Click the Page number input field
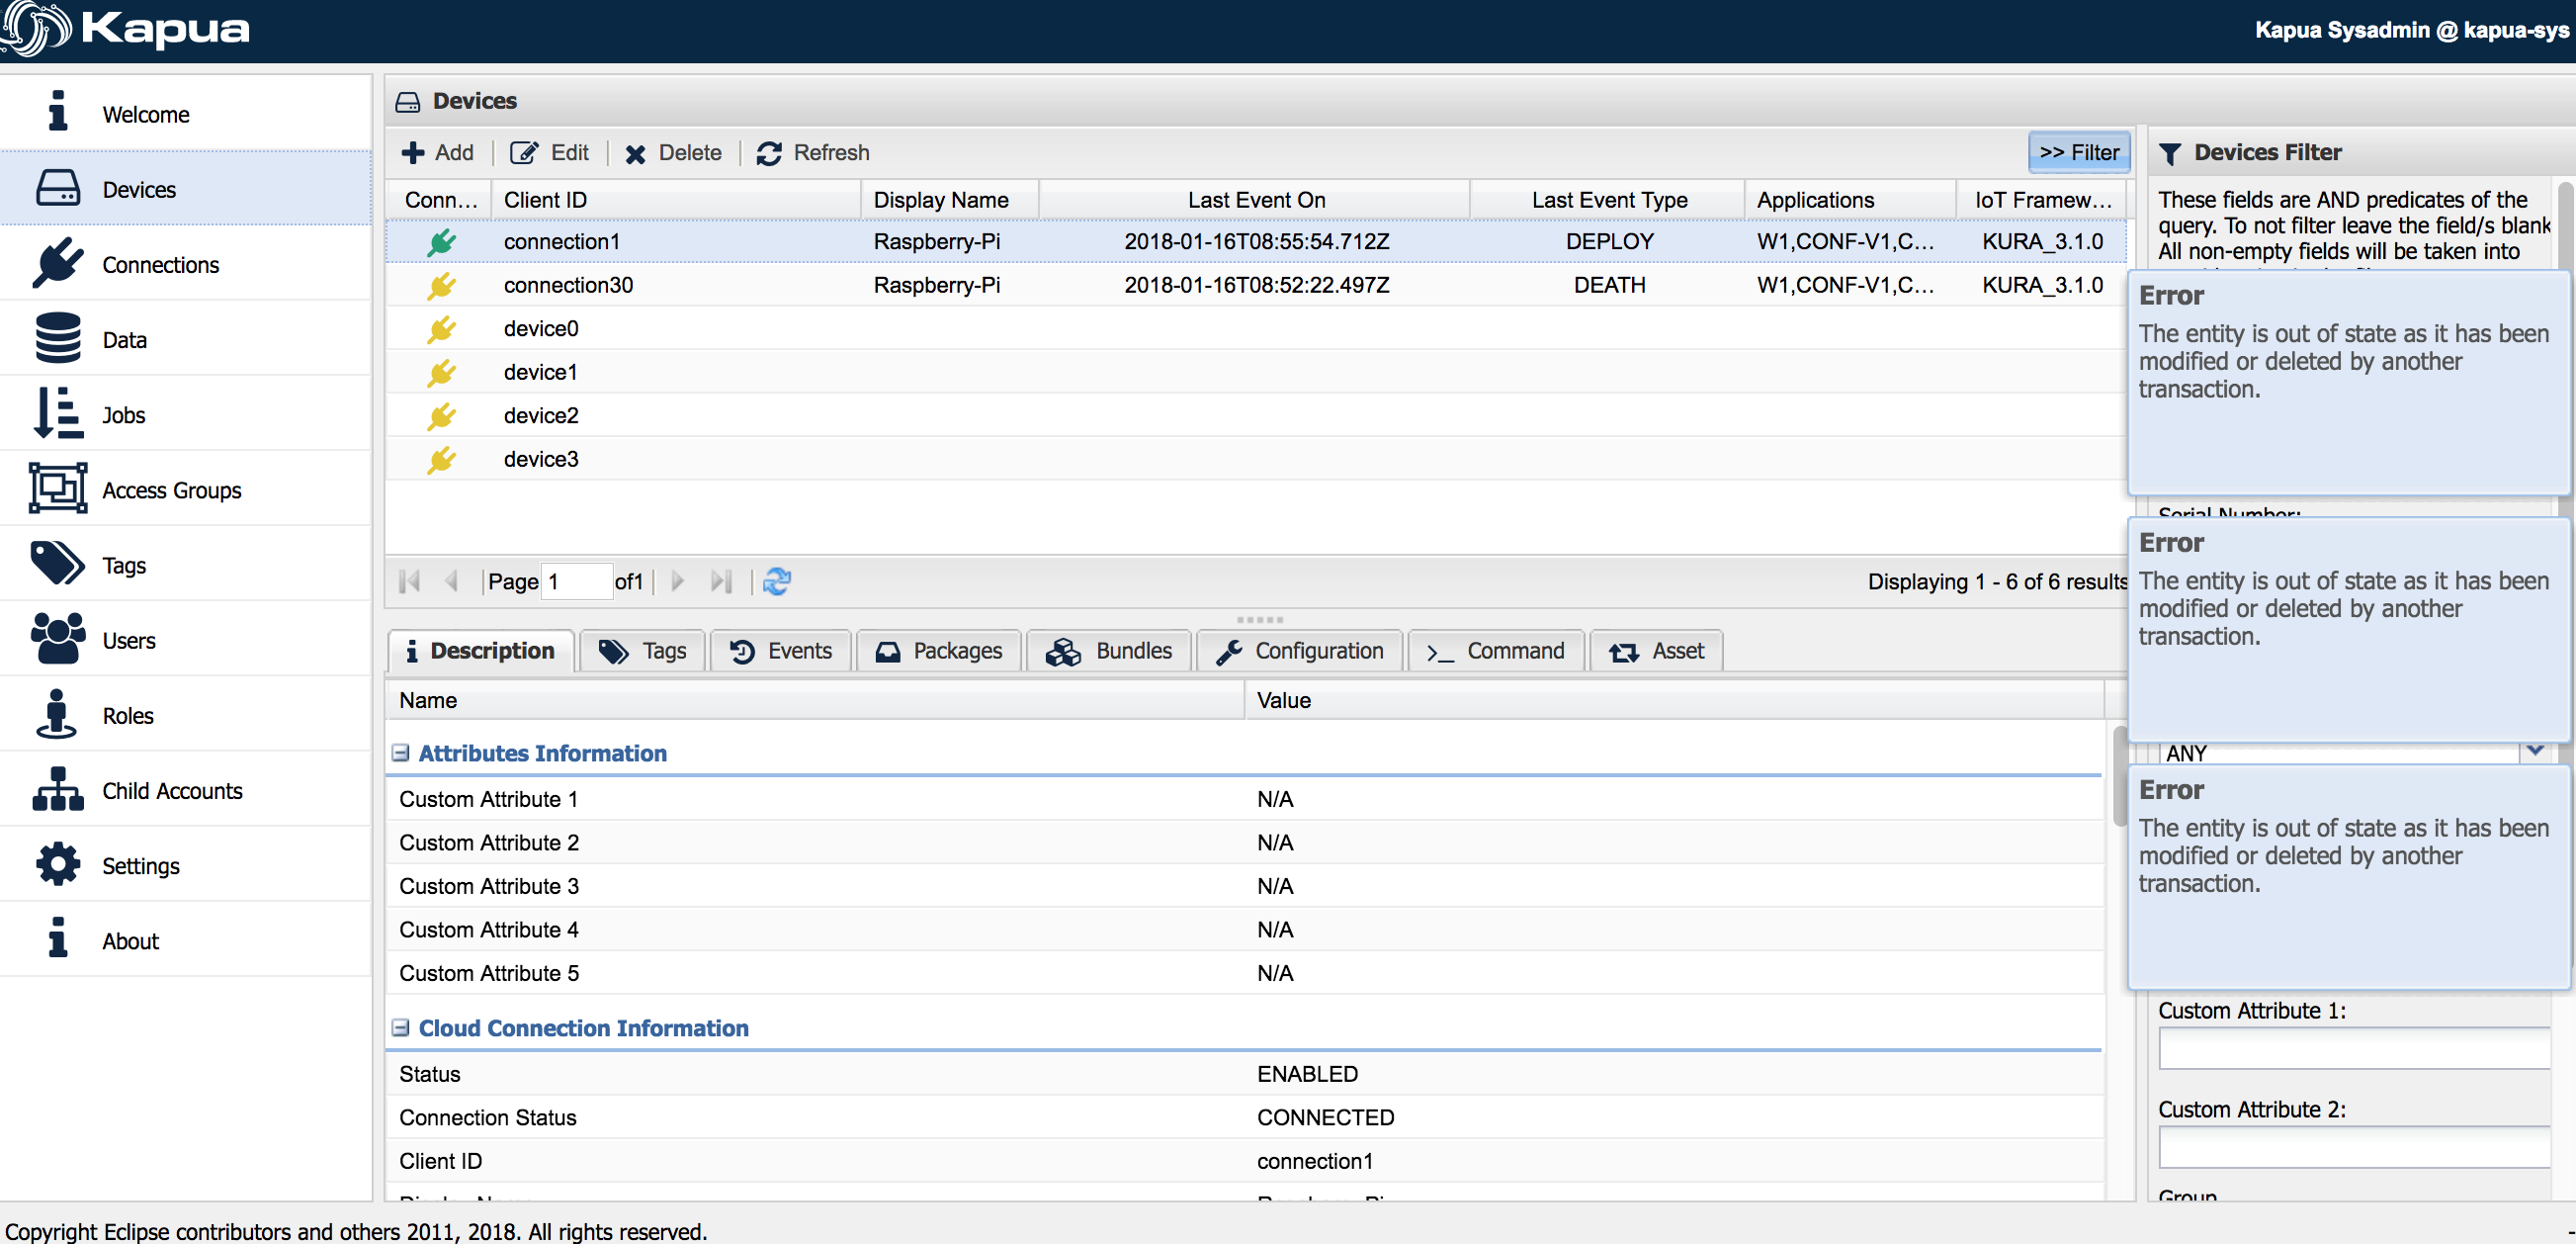 [x=575, y=581]
